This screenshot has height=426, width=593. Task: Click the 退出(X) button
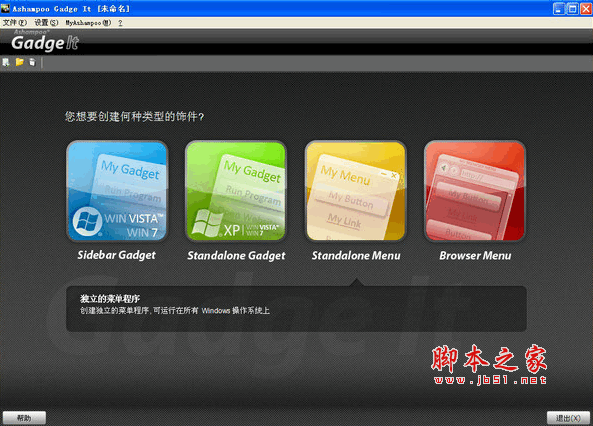568,418
